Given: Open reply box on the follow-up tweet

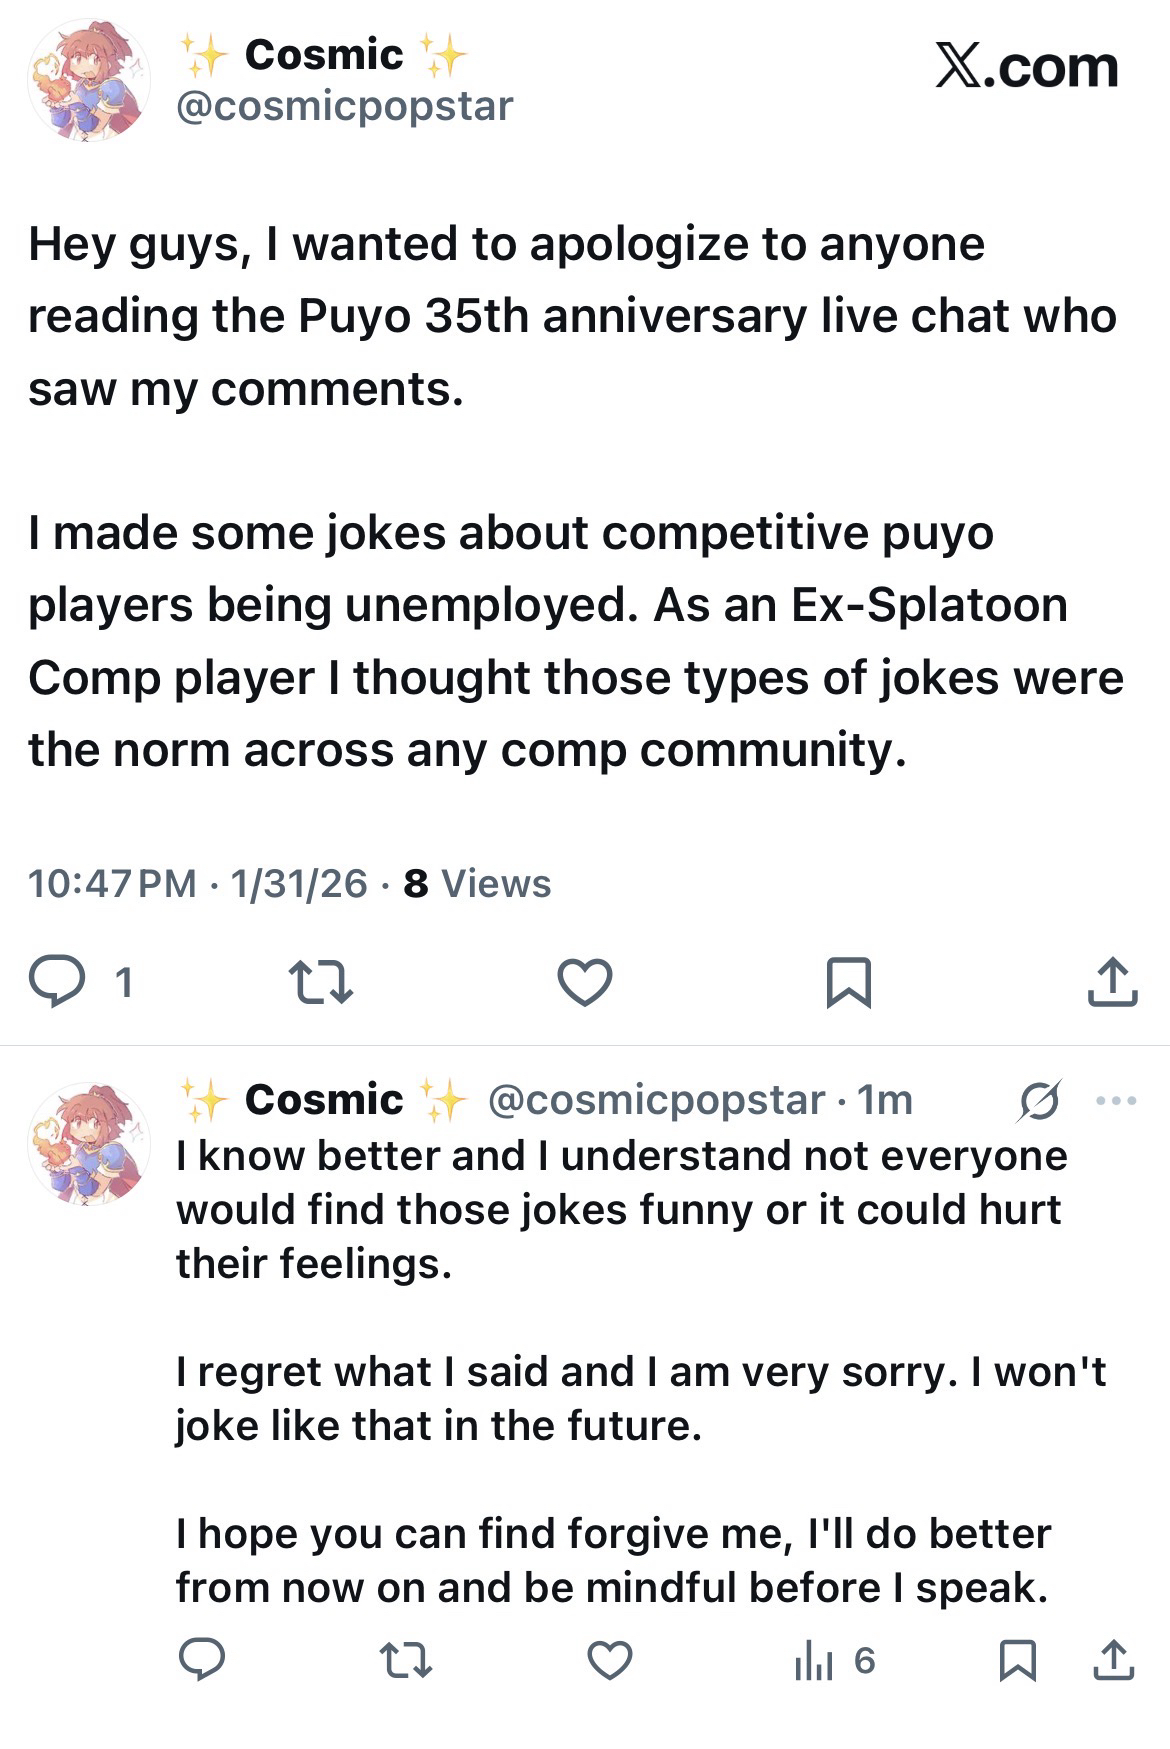Looking at the screenshot, I should pyautogui.click(x=202, y=1661).
